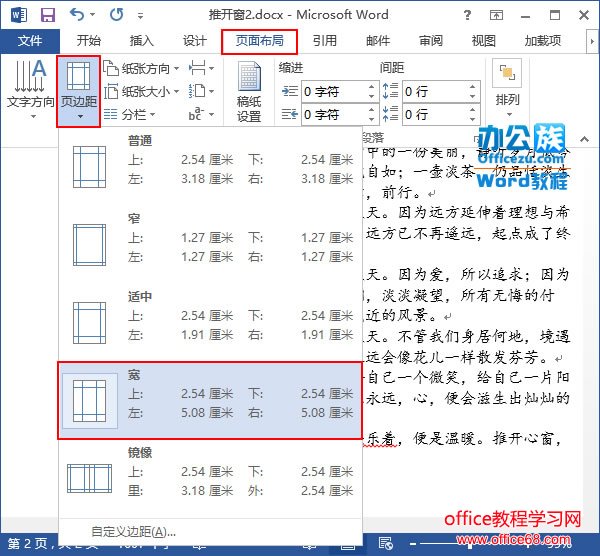Switch to the 插入 tab
Screen dimensions: 600x556
pos(141,41)
